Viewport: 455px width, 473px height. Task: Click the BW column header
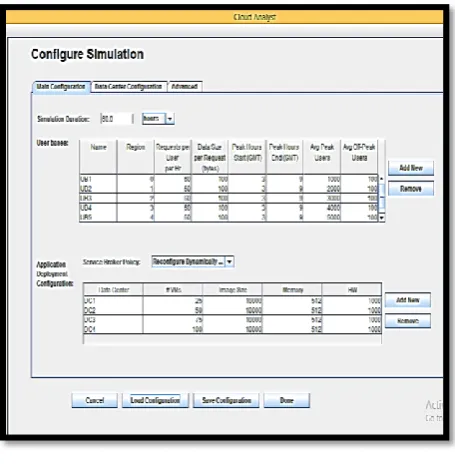[x=352, y=290]
